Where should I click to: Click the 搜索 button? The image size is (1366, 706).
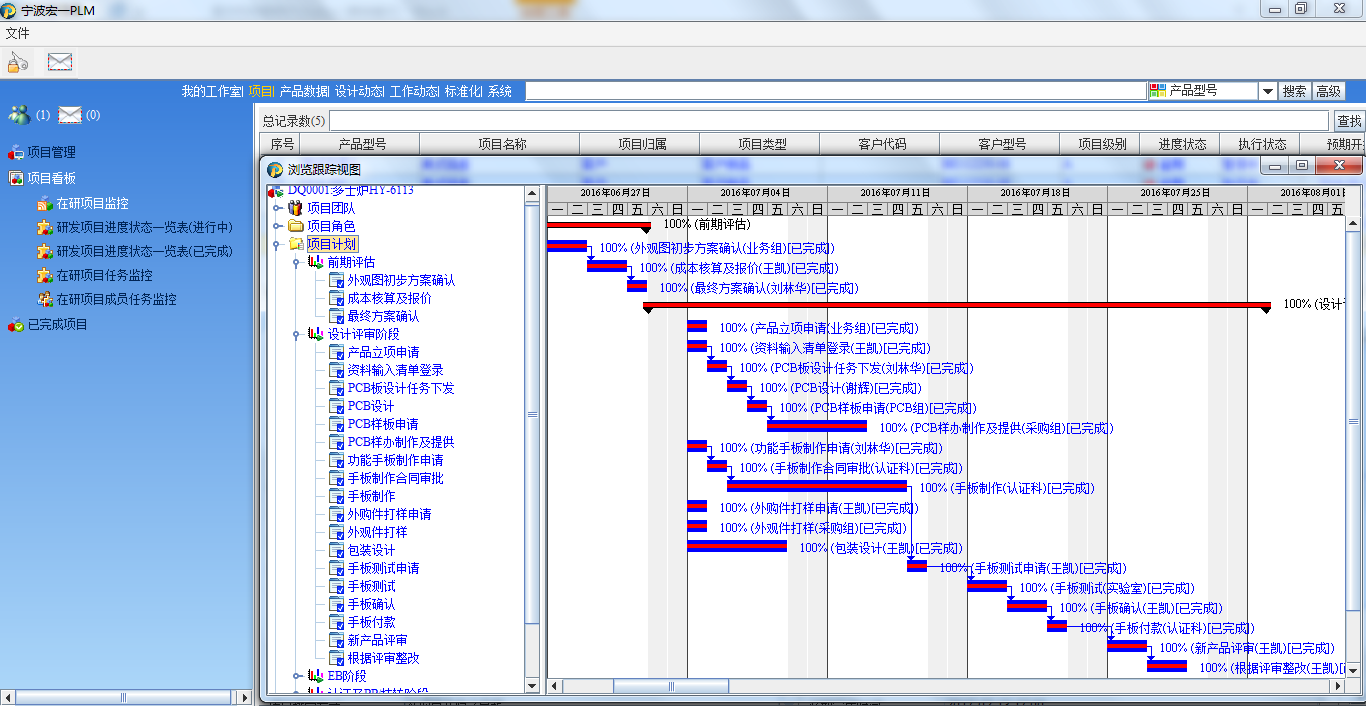click(1294, 91)
